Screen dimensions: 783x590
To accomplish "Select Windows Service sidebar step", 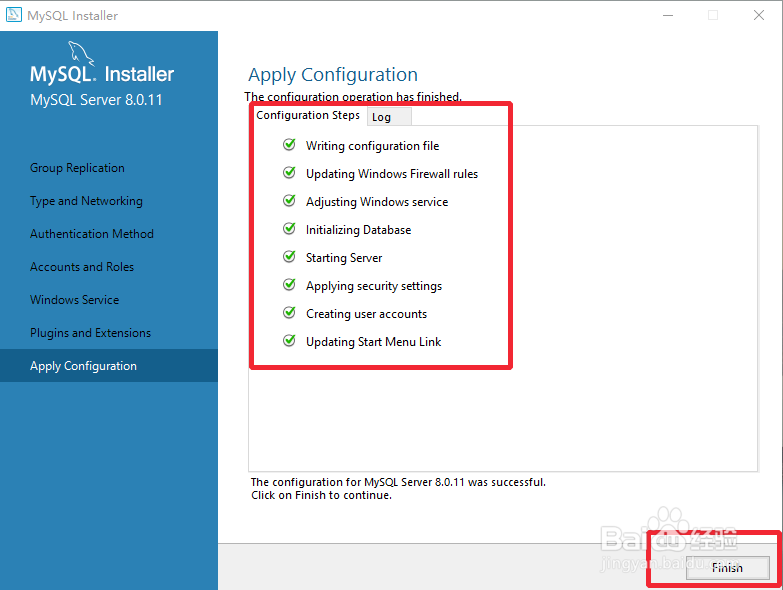I will pyautogui.click(x=74, y=299).
